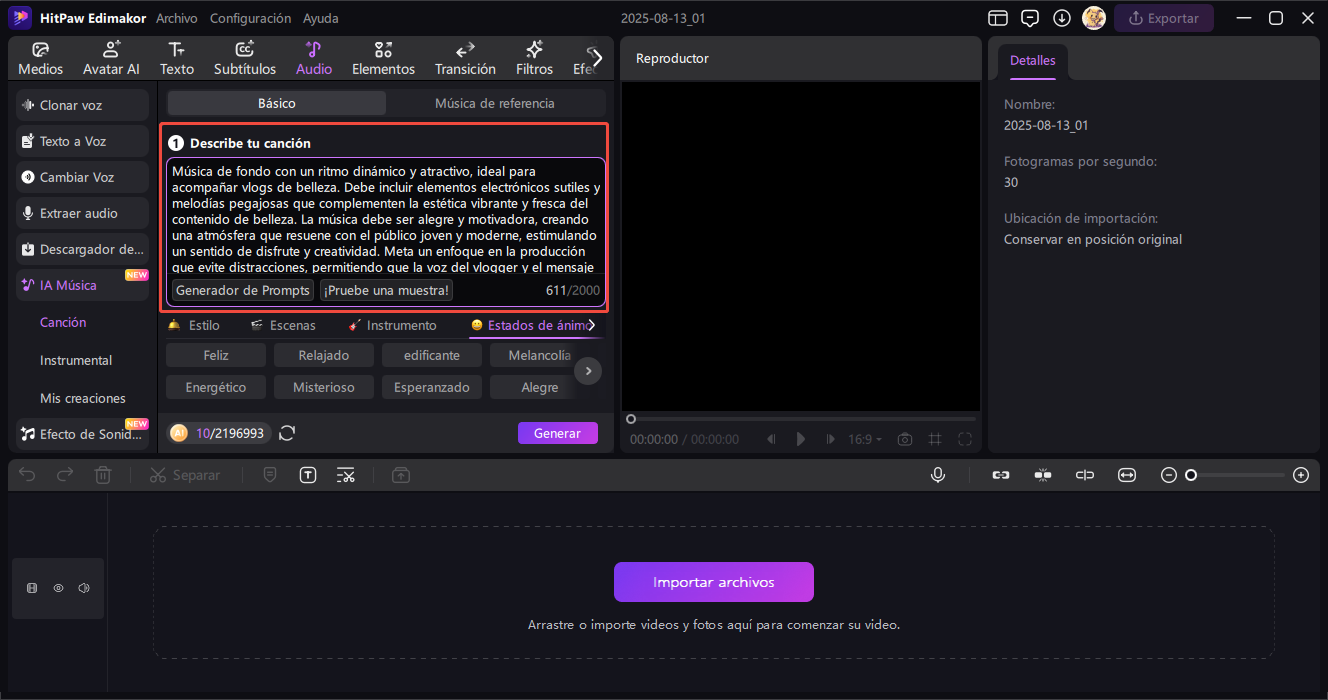Choose the Misterioso mood tag
This screenshot has width=1328, height=700.
click(324, 387)
